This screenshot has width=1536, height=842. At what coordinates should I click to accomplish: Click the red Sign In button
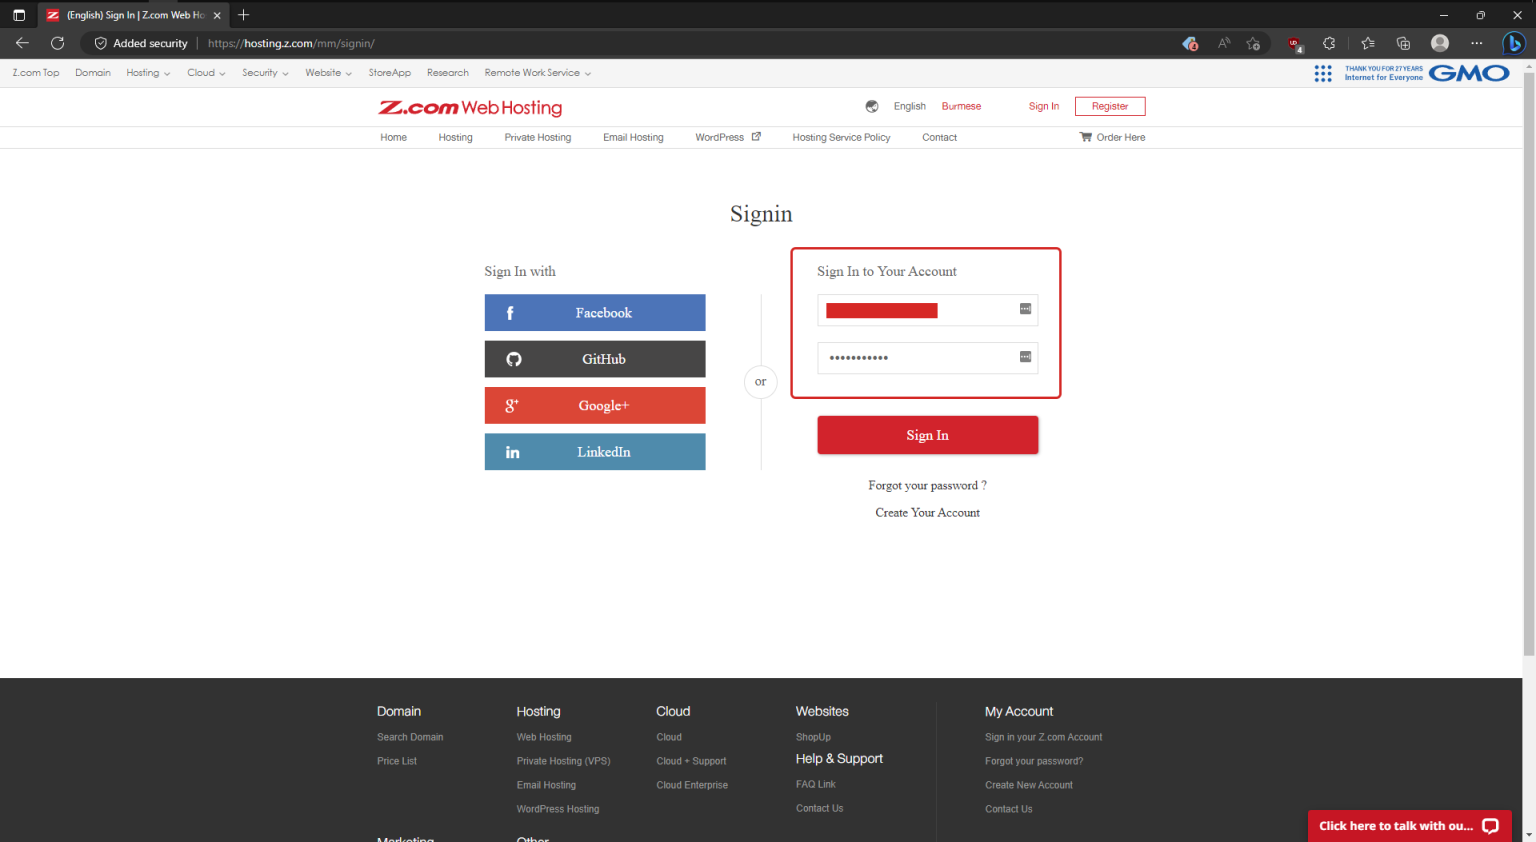coord(927,435)
